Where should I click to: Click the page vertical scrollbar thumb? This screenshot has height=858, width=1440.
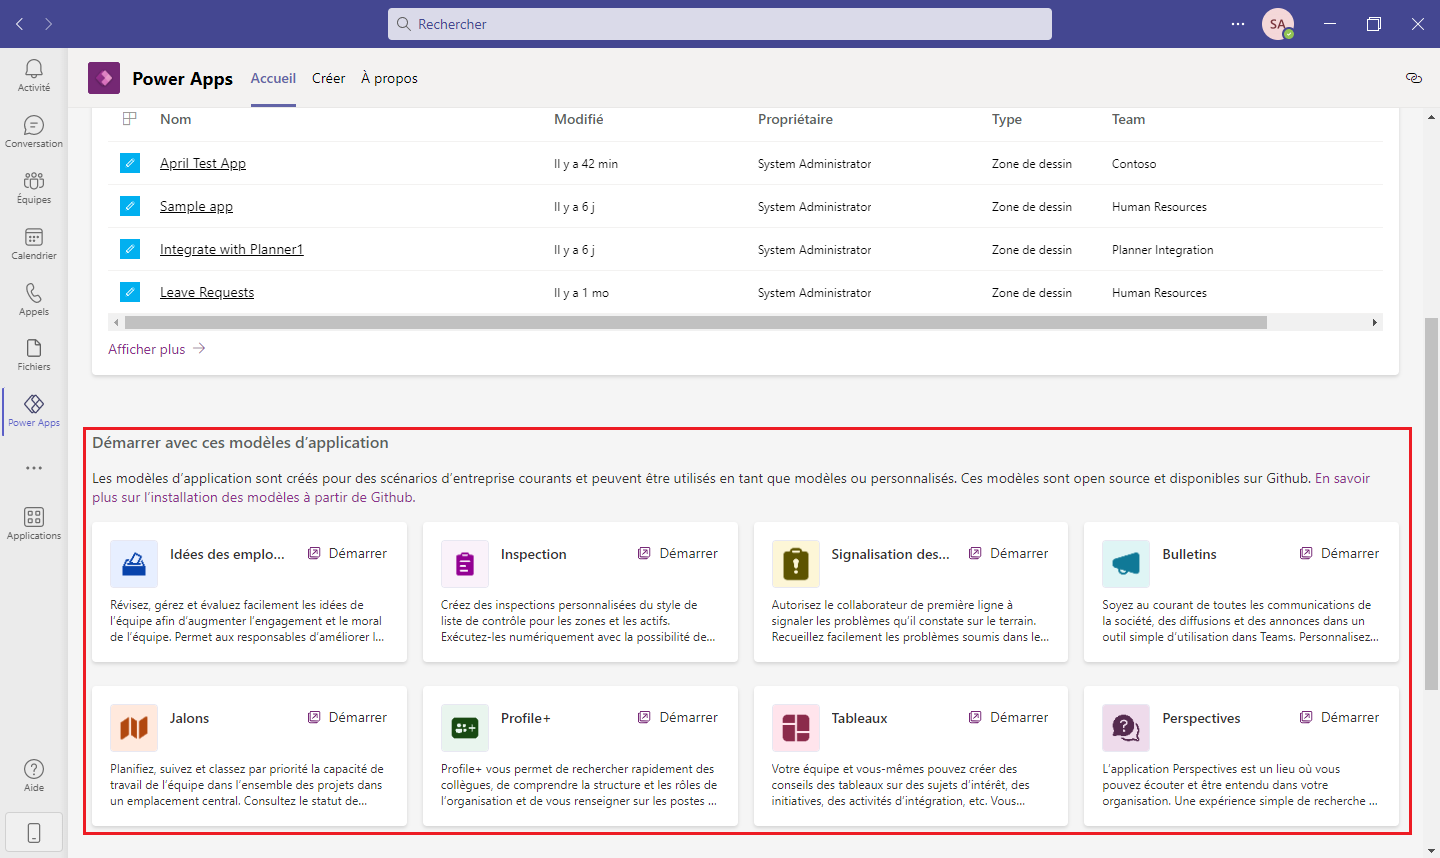tap(1431, 504)
